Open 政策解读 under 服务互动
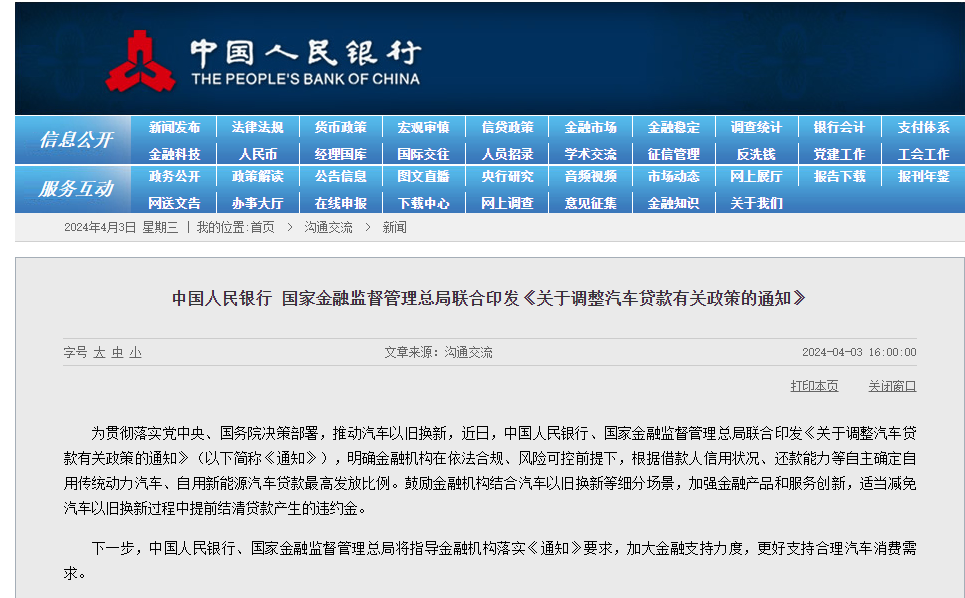The image size is (965, 598). (257, 177)
